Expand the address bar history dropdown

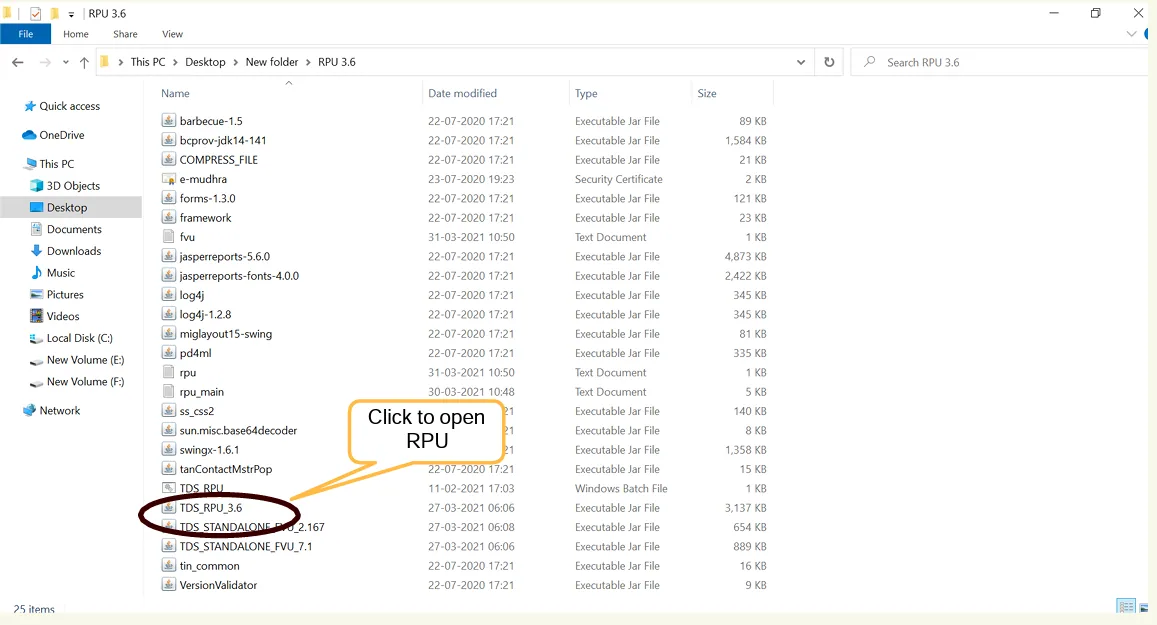pos(801,63)
